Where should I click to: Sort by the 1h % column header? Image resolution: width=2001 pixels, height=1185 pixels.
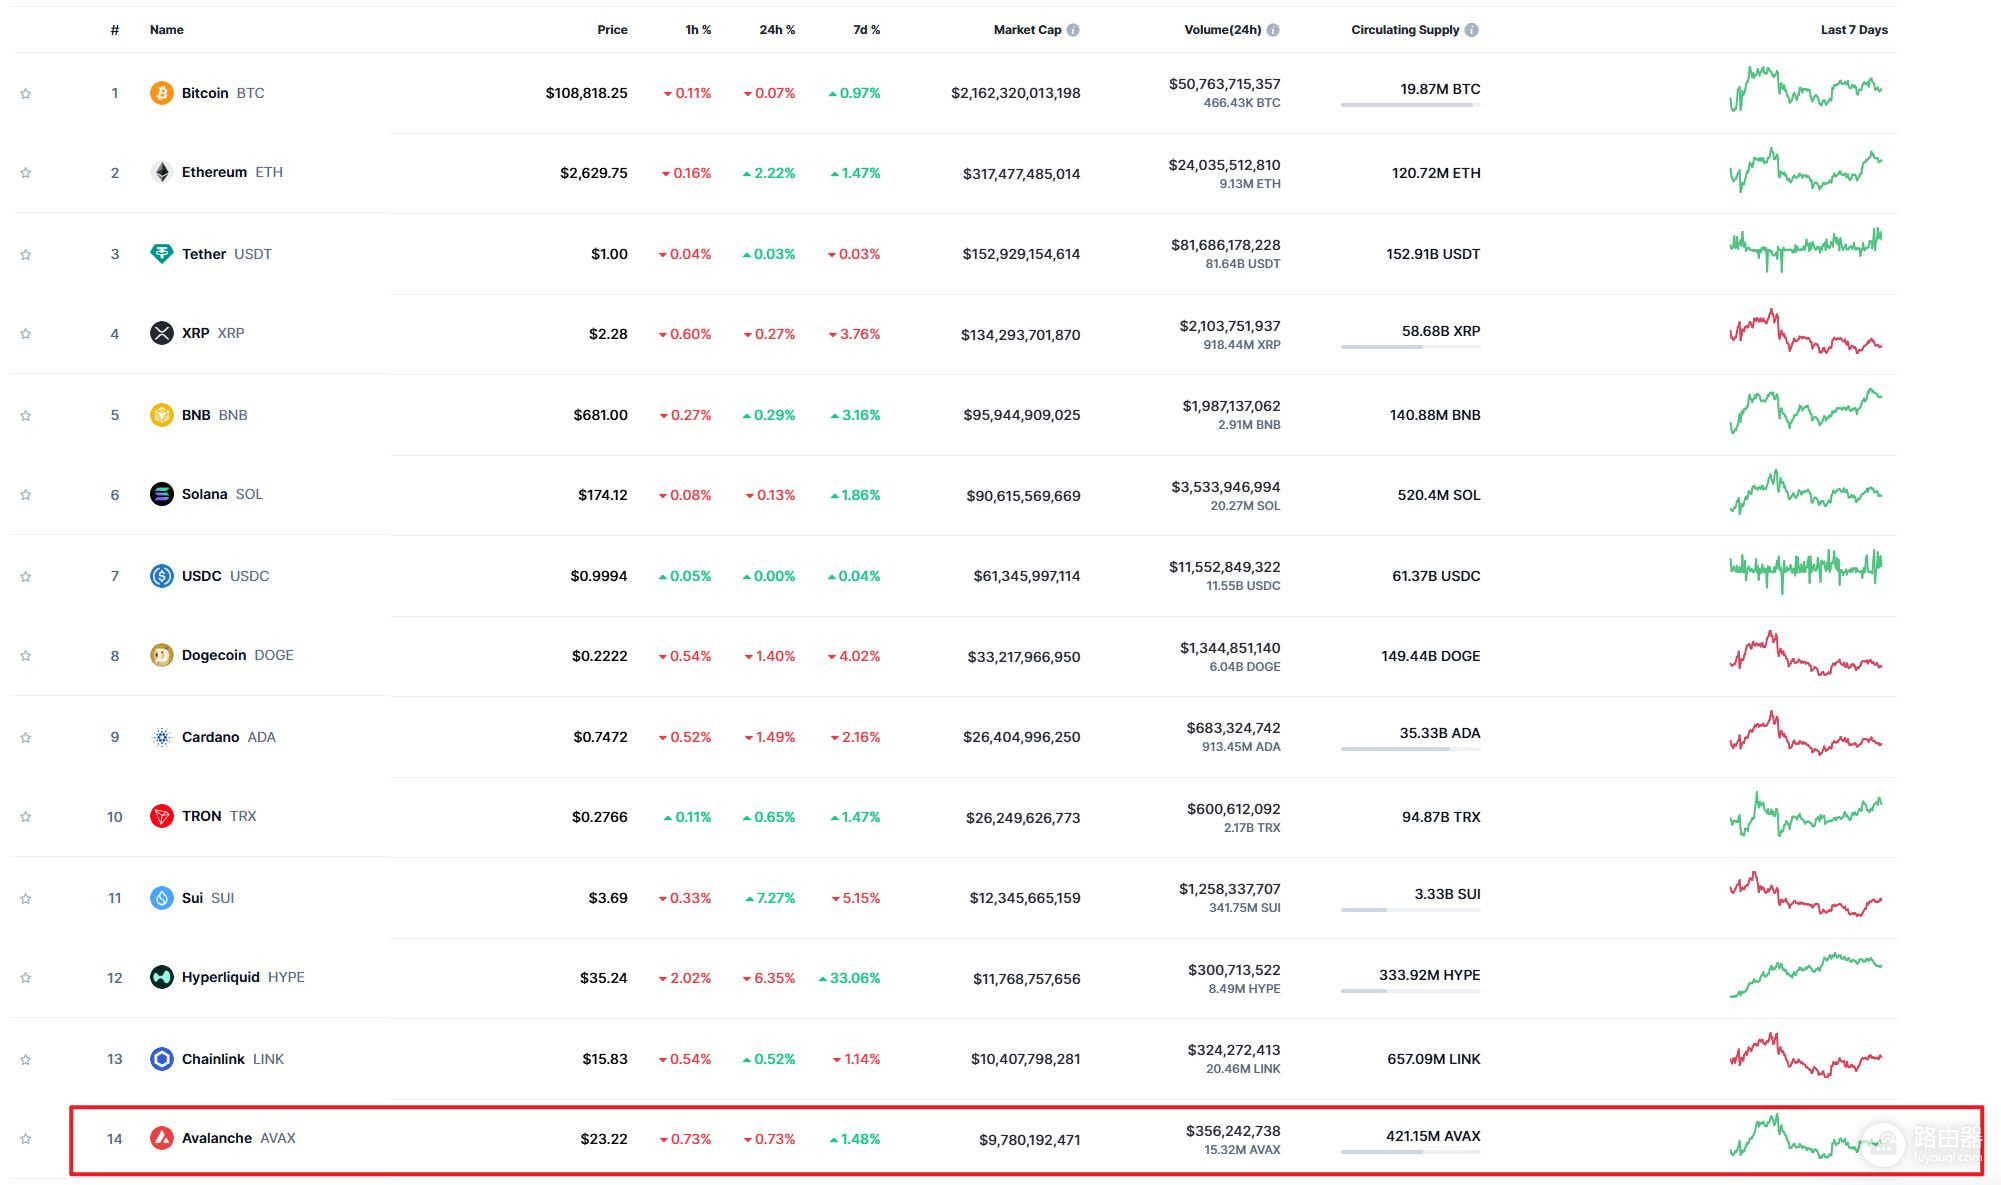(x=698, y=30)
